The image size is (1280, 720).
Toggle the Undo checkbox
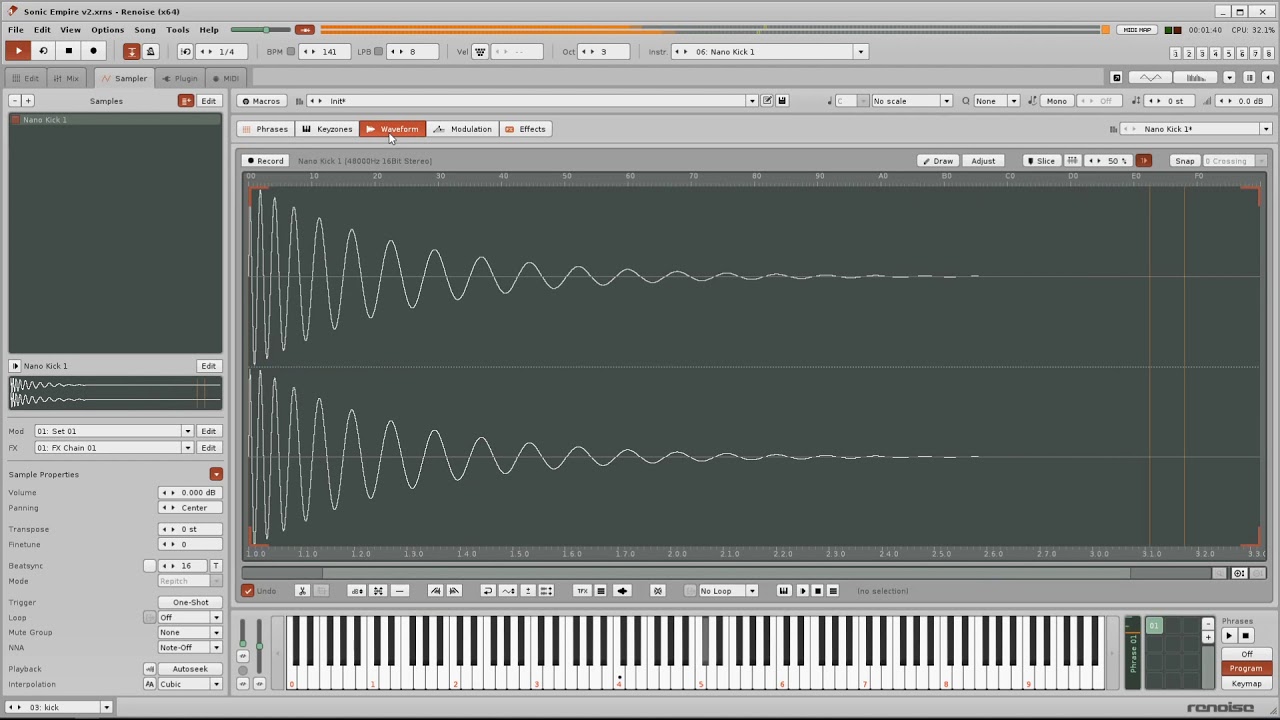pos(248,591)
